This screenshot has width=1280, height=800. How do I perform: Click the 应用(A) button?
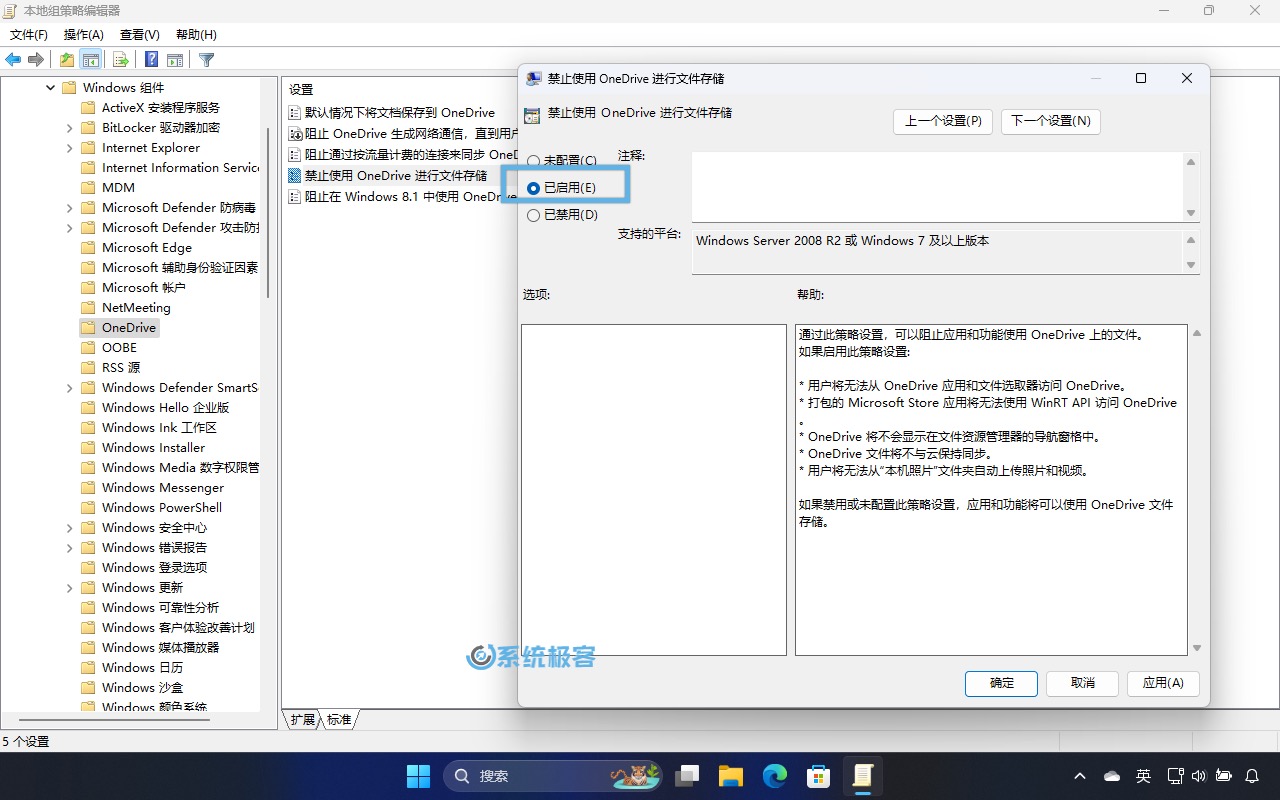coord(1163,683)
